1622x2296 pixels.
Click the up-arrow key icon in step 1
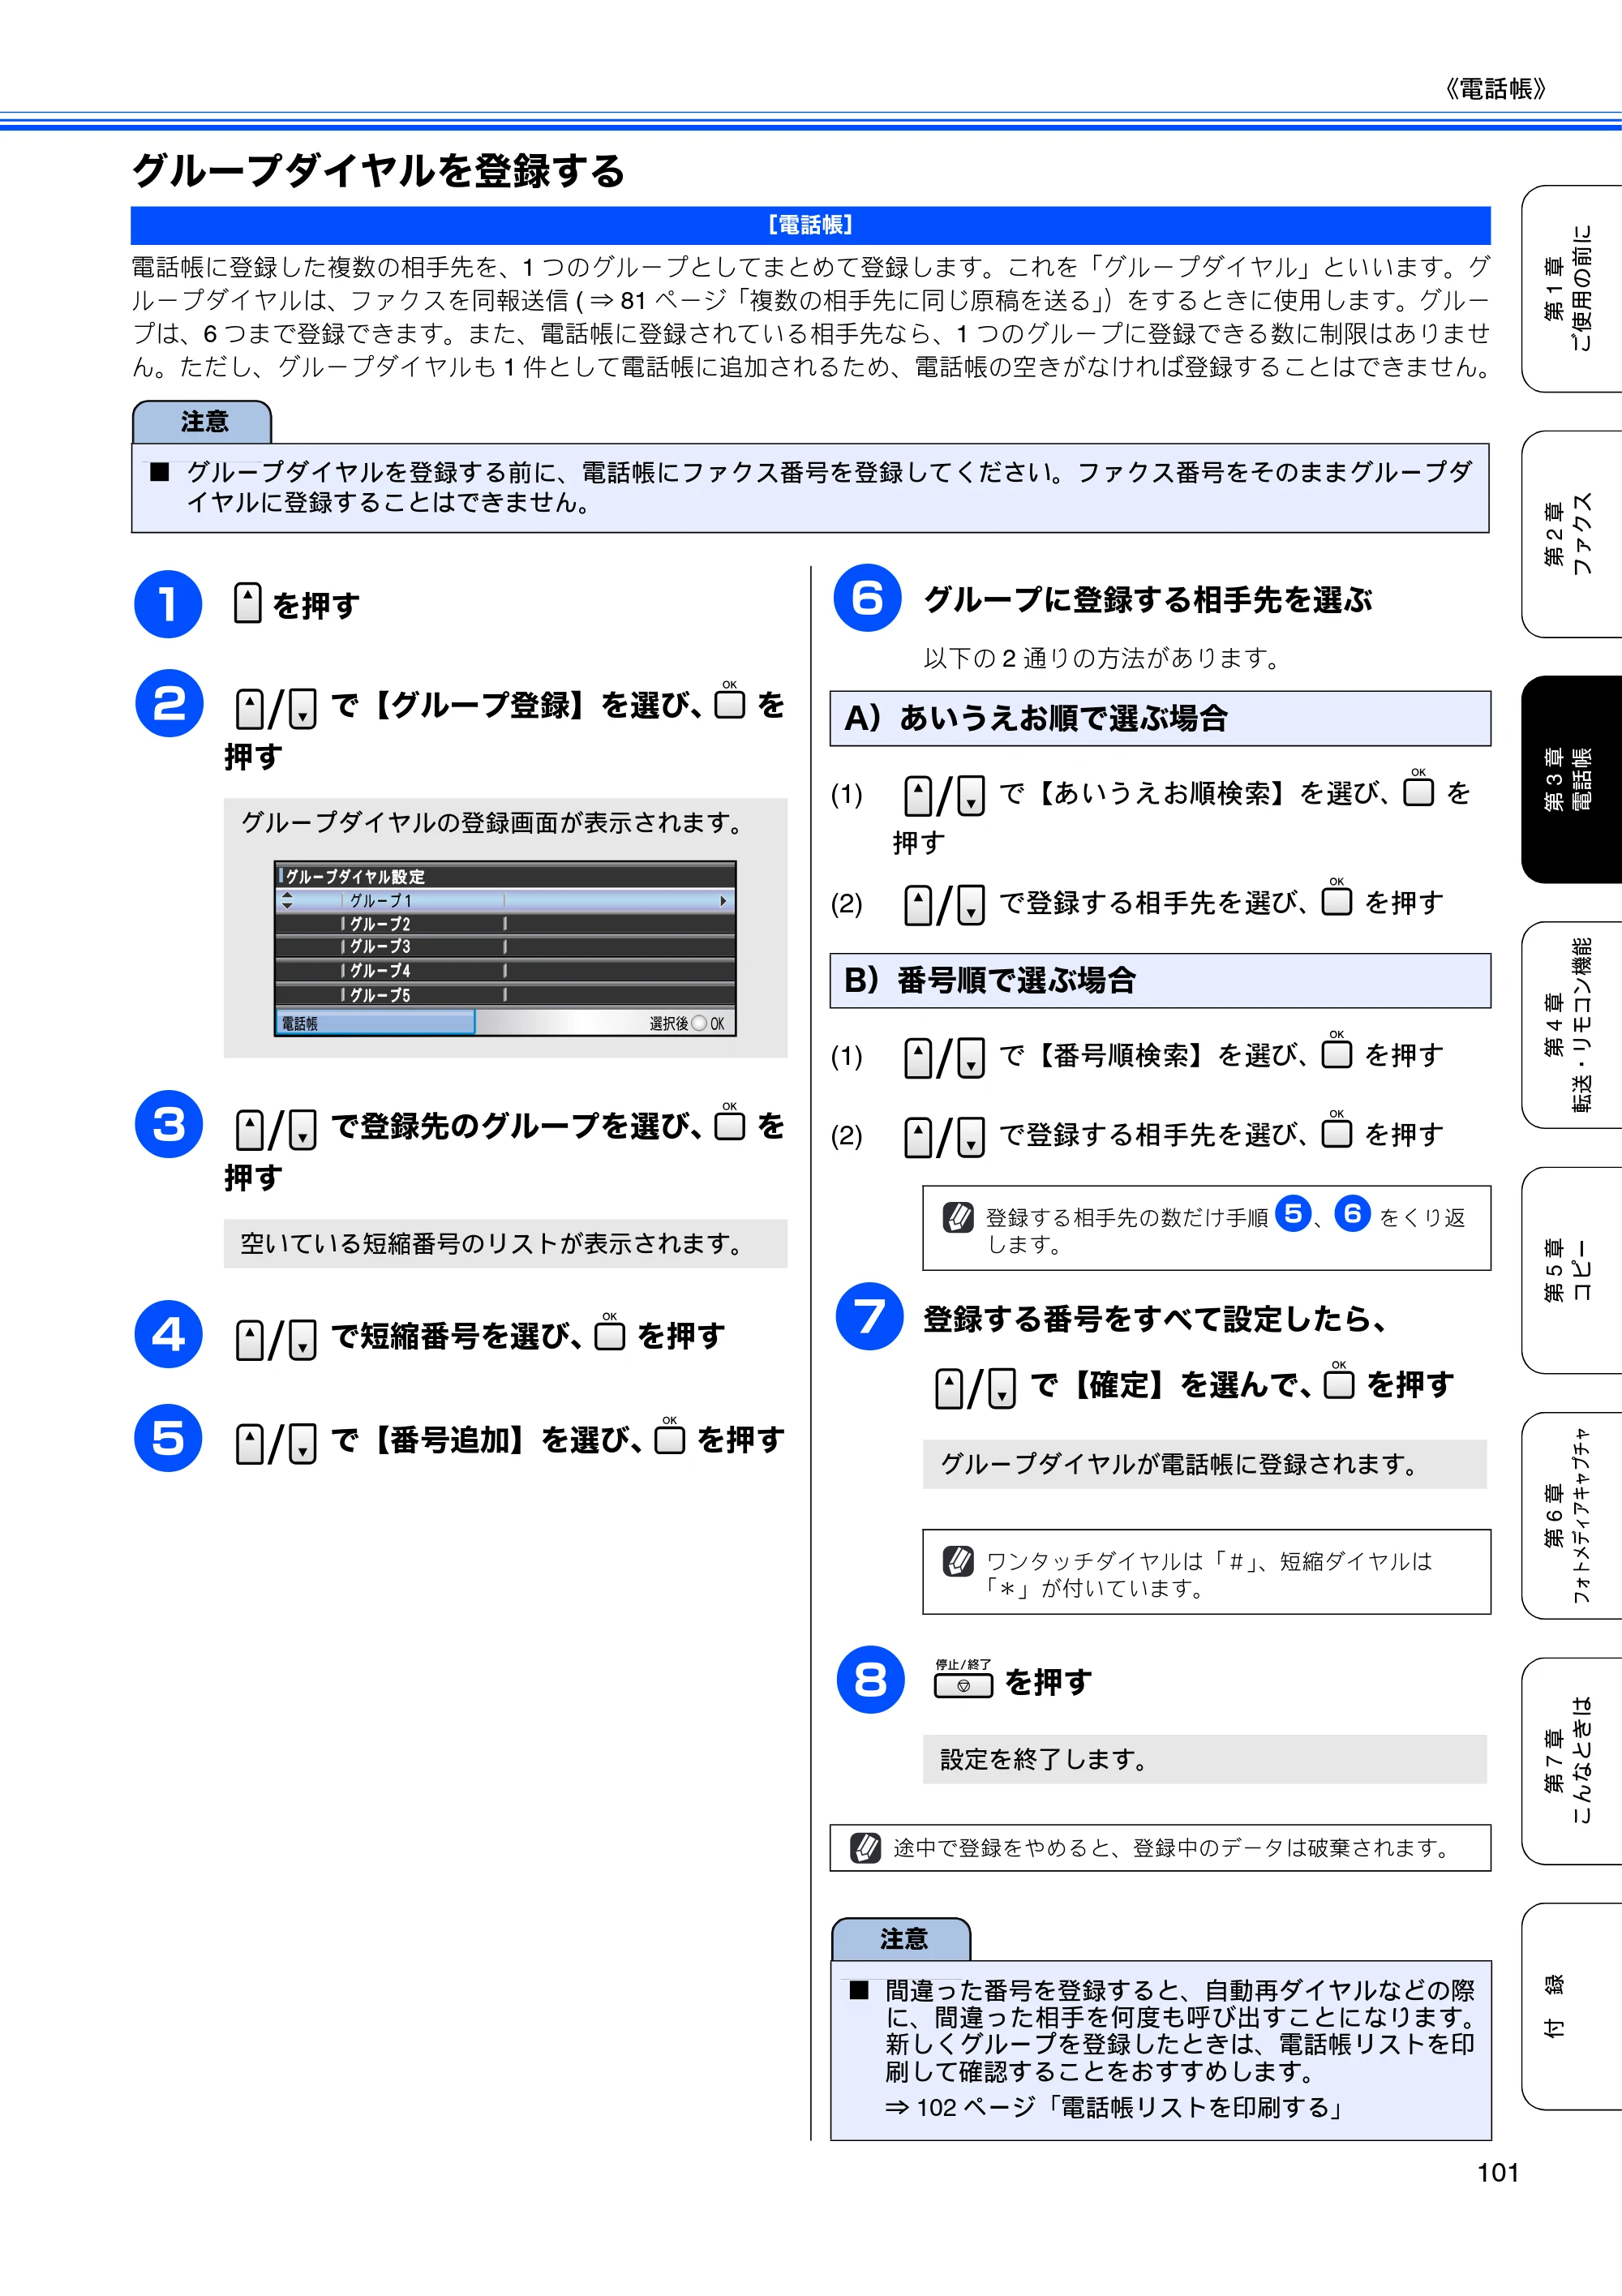click(247, 603)
